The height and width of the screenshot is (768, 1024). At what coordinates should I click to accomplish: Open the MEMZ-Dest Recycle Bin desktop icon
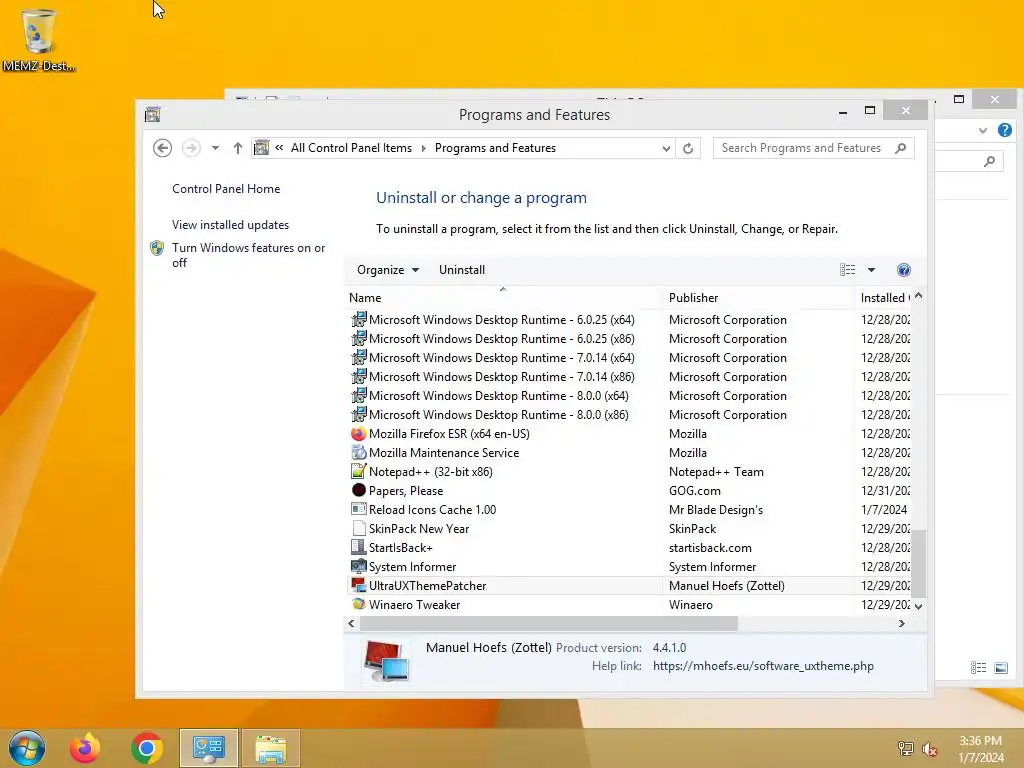pos(38,40)
